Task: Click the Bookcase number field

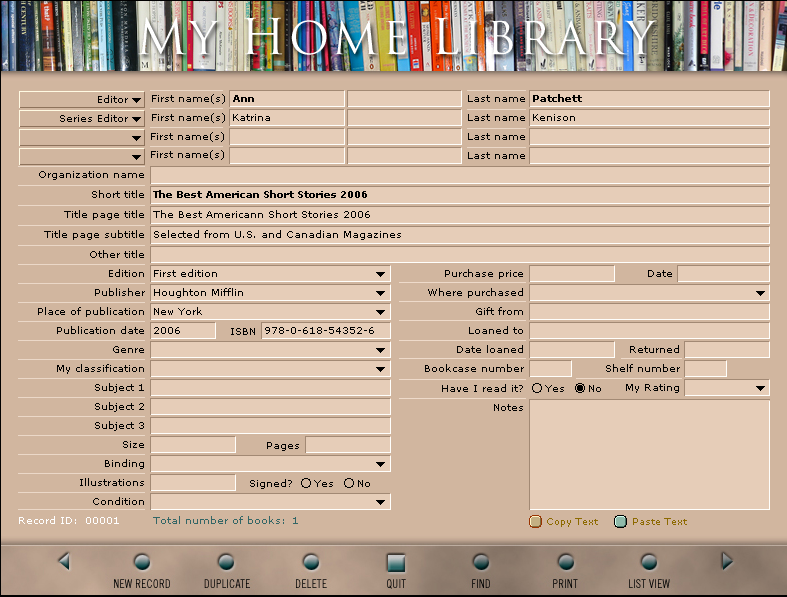Action: pos(551,369)
